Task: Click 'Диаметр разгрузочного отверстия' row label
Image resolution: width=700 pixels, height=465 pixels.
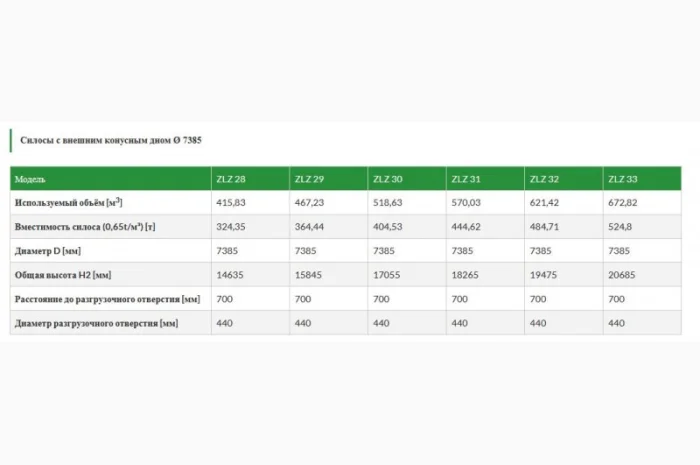Action: [x=96, y=323]
